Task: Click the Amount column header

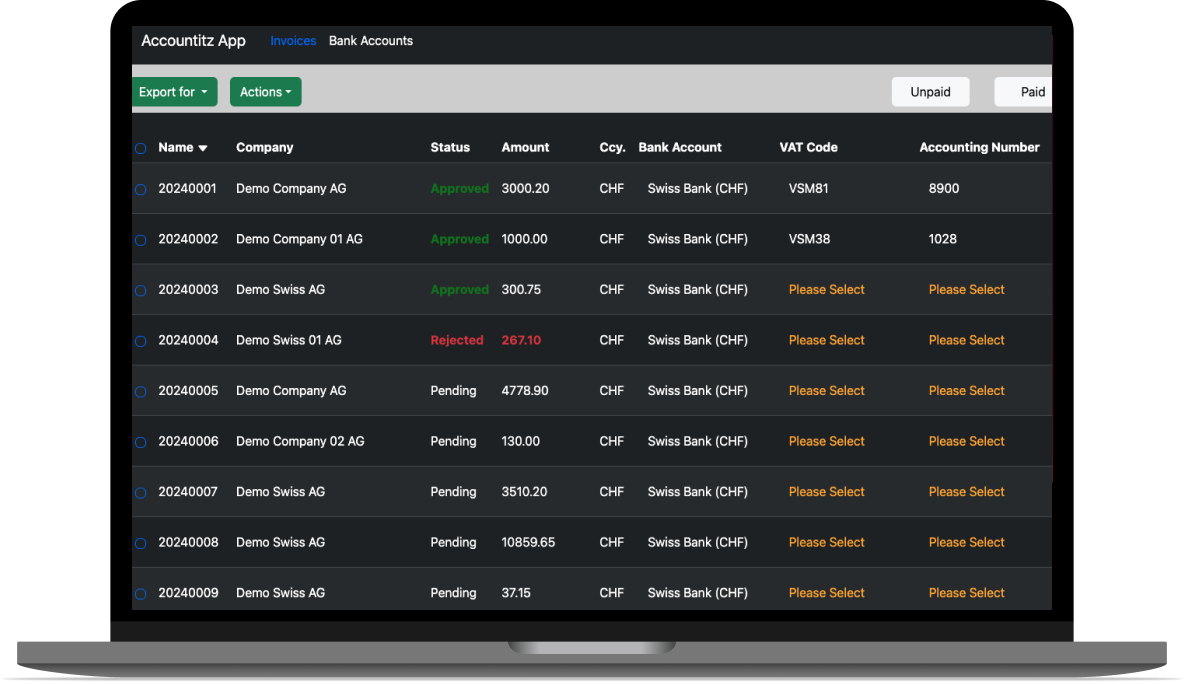Action: [526, 148]
